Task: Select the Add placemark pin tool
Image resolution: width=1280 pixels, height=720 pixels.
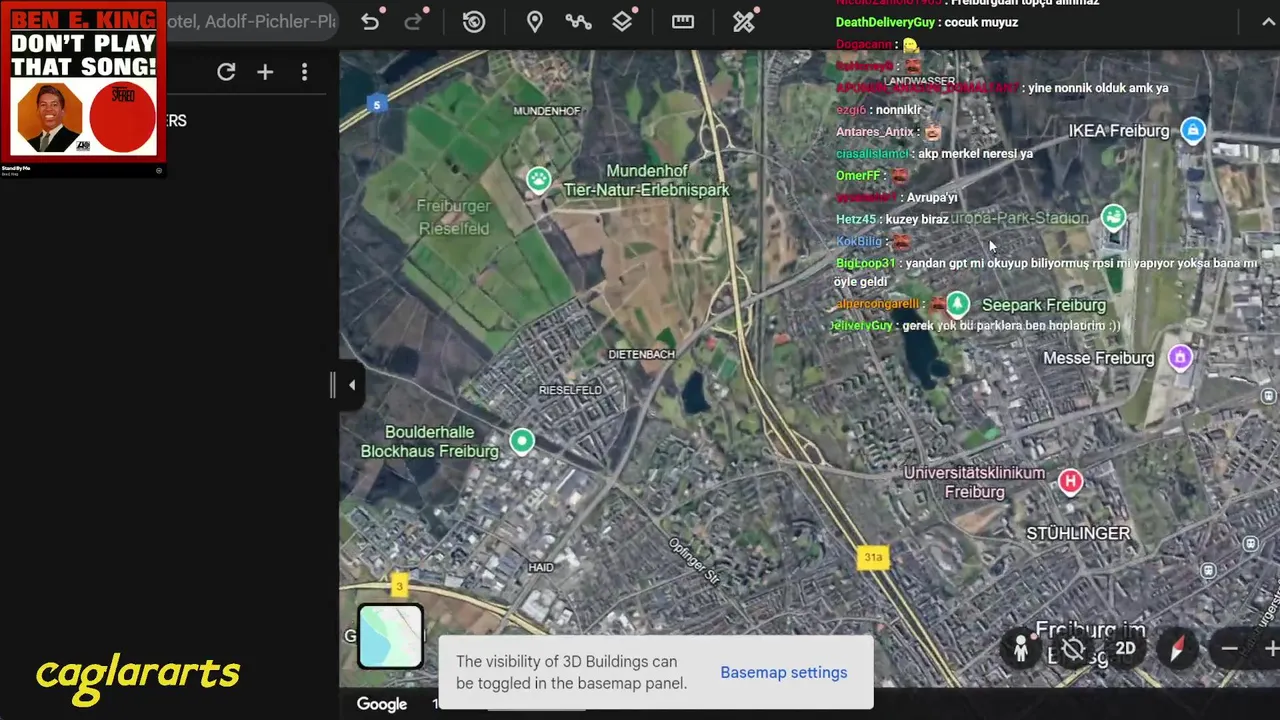Action: (x=535, y=22)
